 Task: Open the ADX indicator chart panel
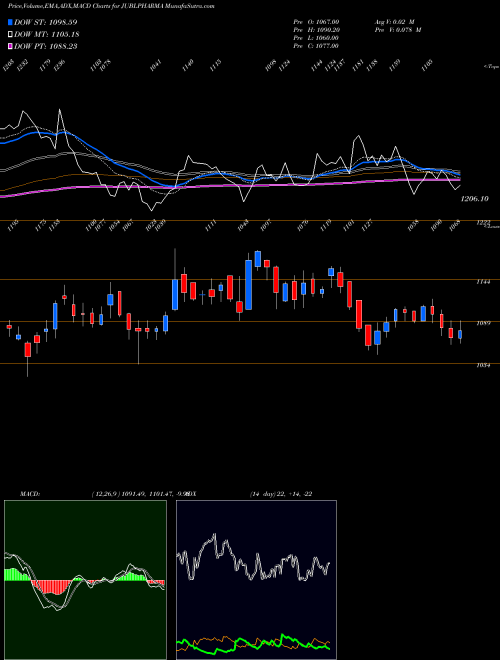click(256, 580)
